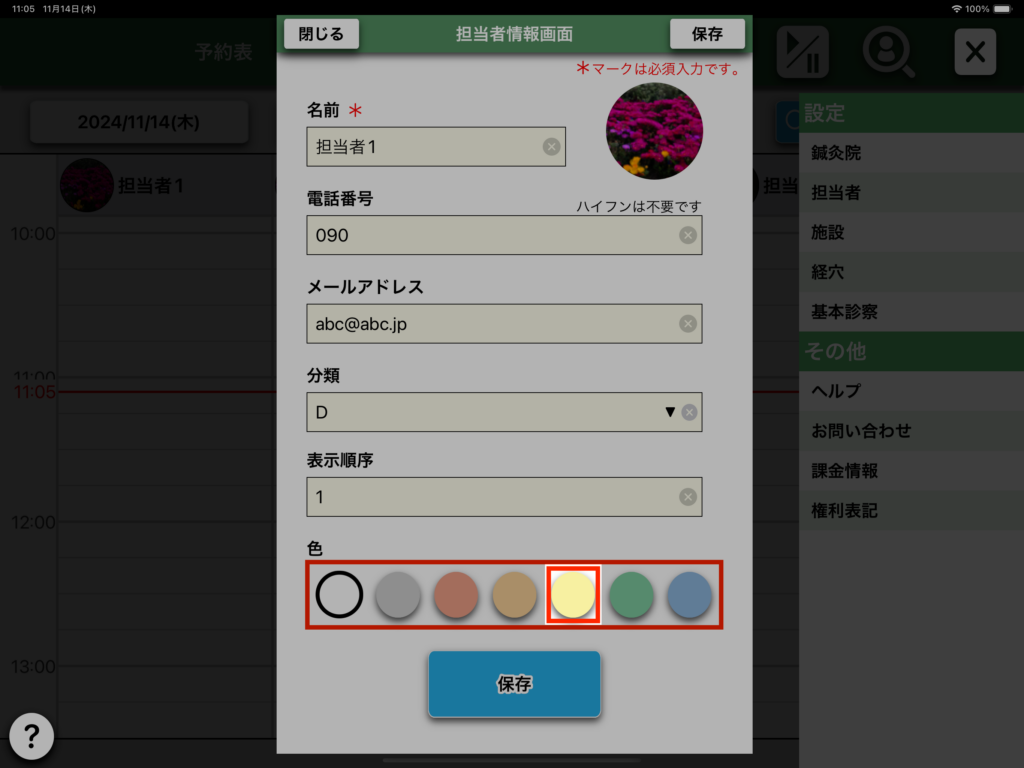Tap the blue 保存 button
This screenshot has height=768, width=1024.
[514, 684]
